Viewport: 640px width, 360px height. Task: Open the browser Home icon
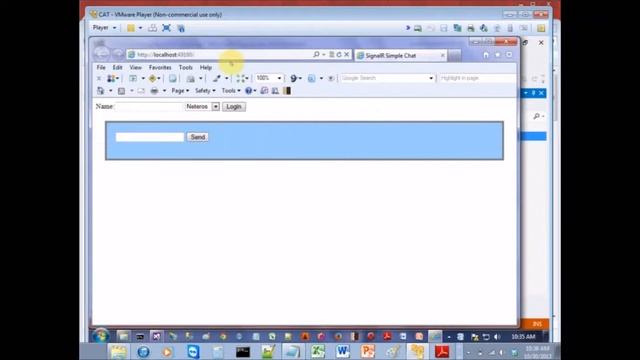[486, 55]
